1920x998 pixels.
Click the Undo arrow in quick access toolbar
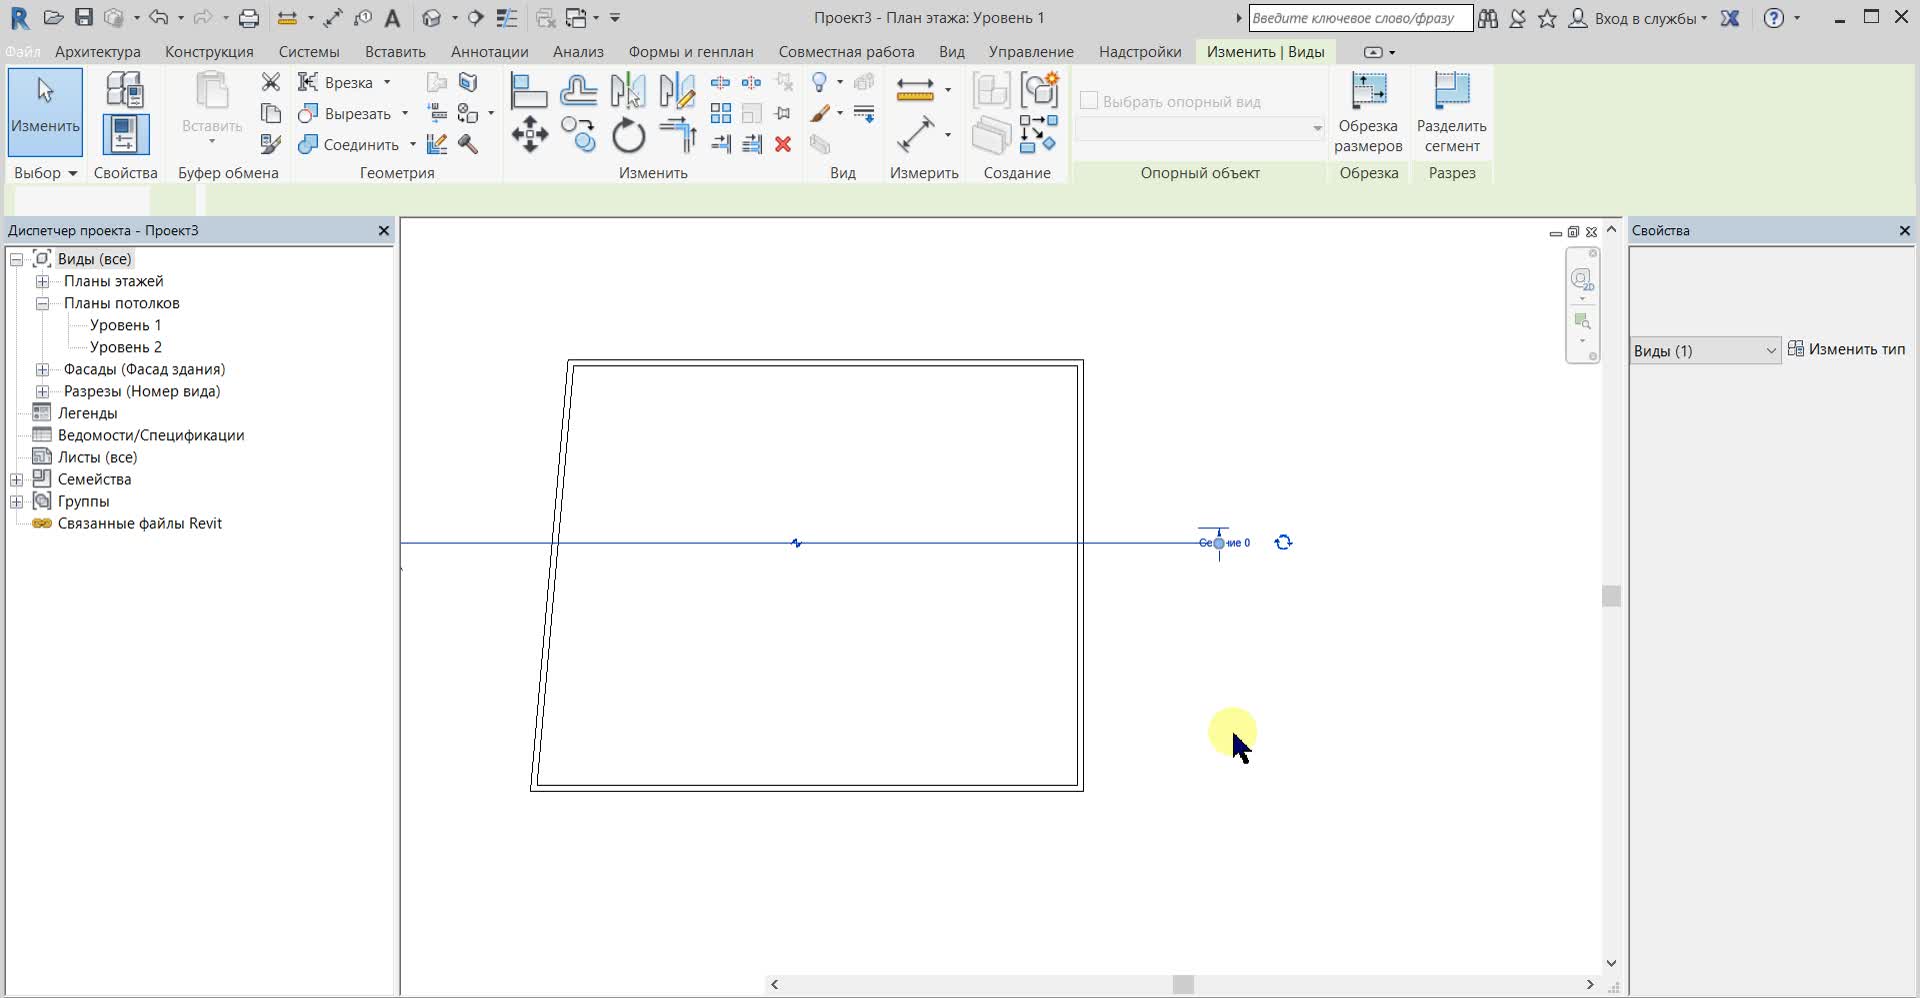point(158,18)
